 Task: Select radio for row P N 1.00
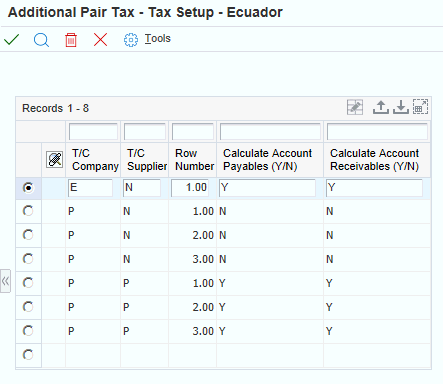pos(28,211)
